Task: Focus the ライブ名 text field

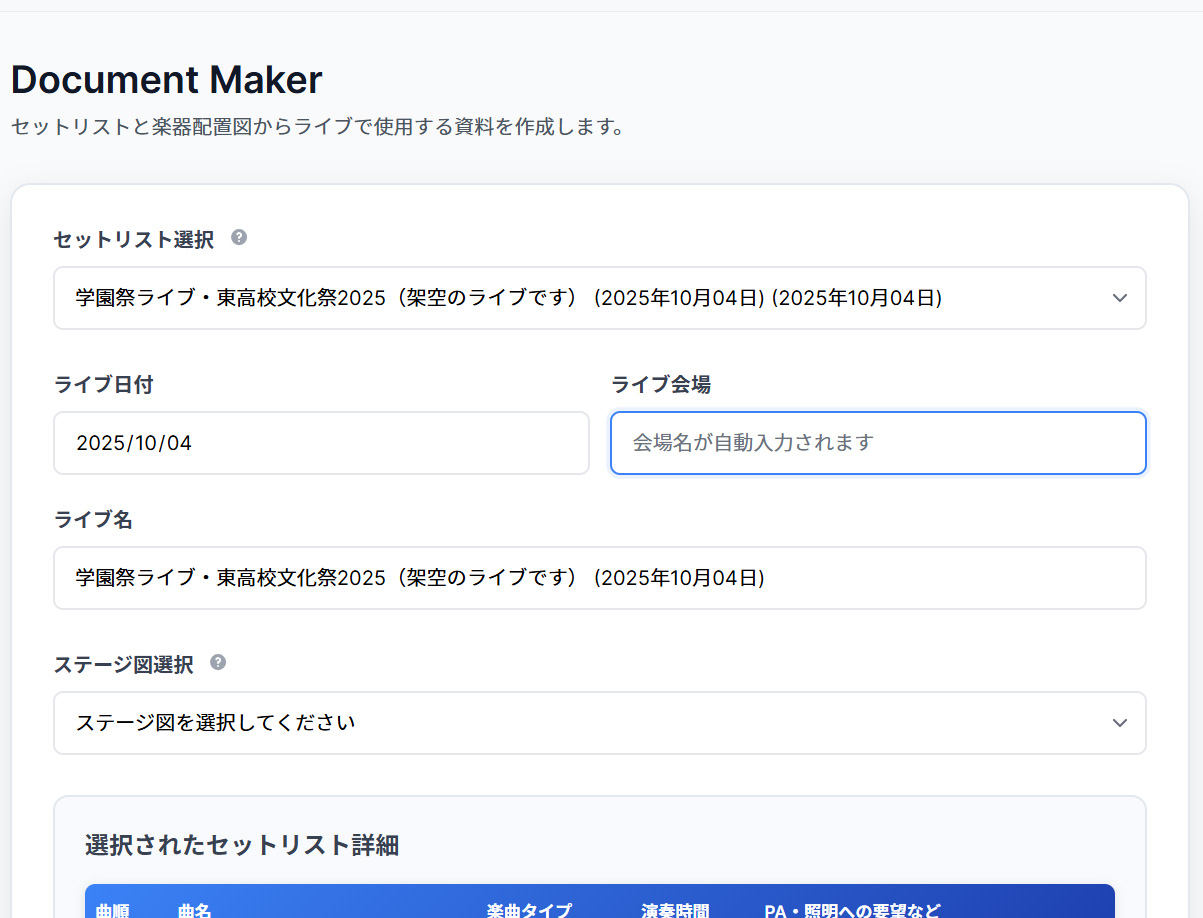Action: click(600, 578)
